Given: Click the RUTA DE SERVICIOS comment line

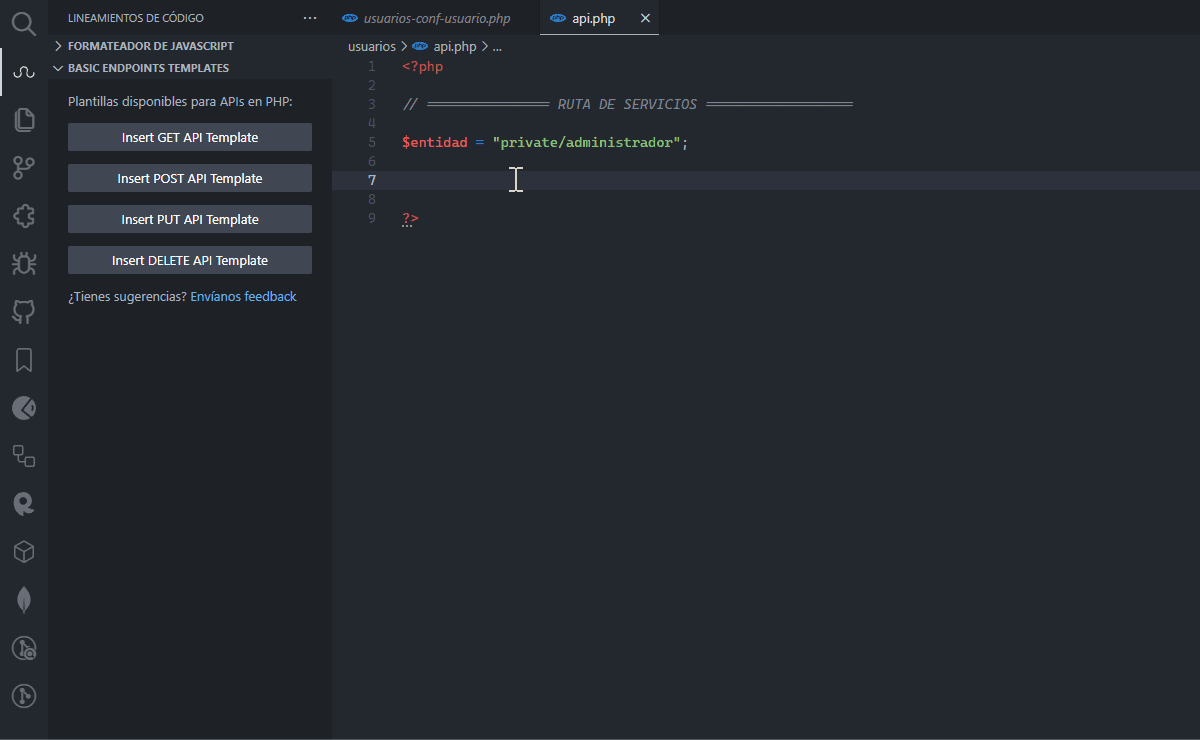Looking at the screenshot, I should coord(627,104).
